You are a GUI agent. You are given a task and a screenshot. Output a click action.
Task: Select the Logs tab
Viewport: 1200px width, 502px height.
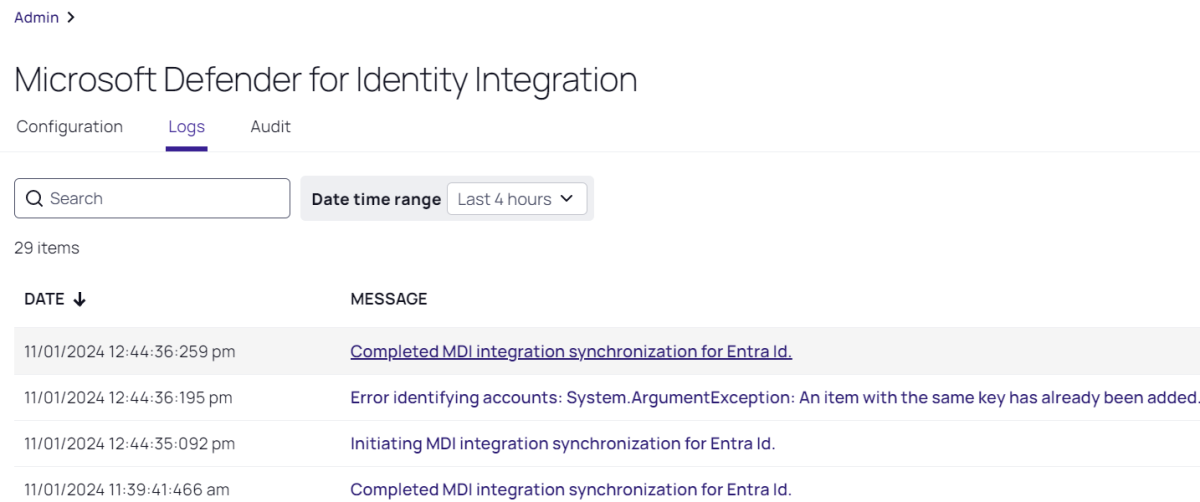186,127
